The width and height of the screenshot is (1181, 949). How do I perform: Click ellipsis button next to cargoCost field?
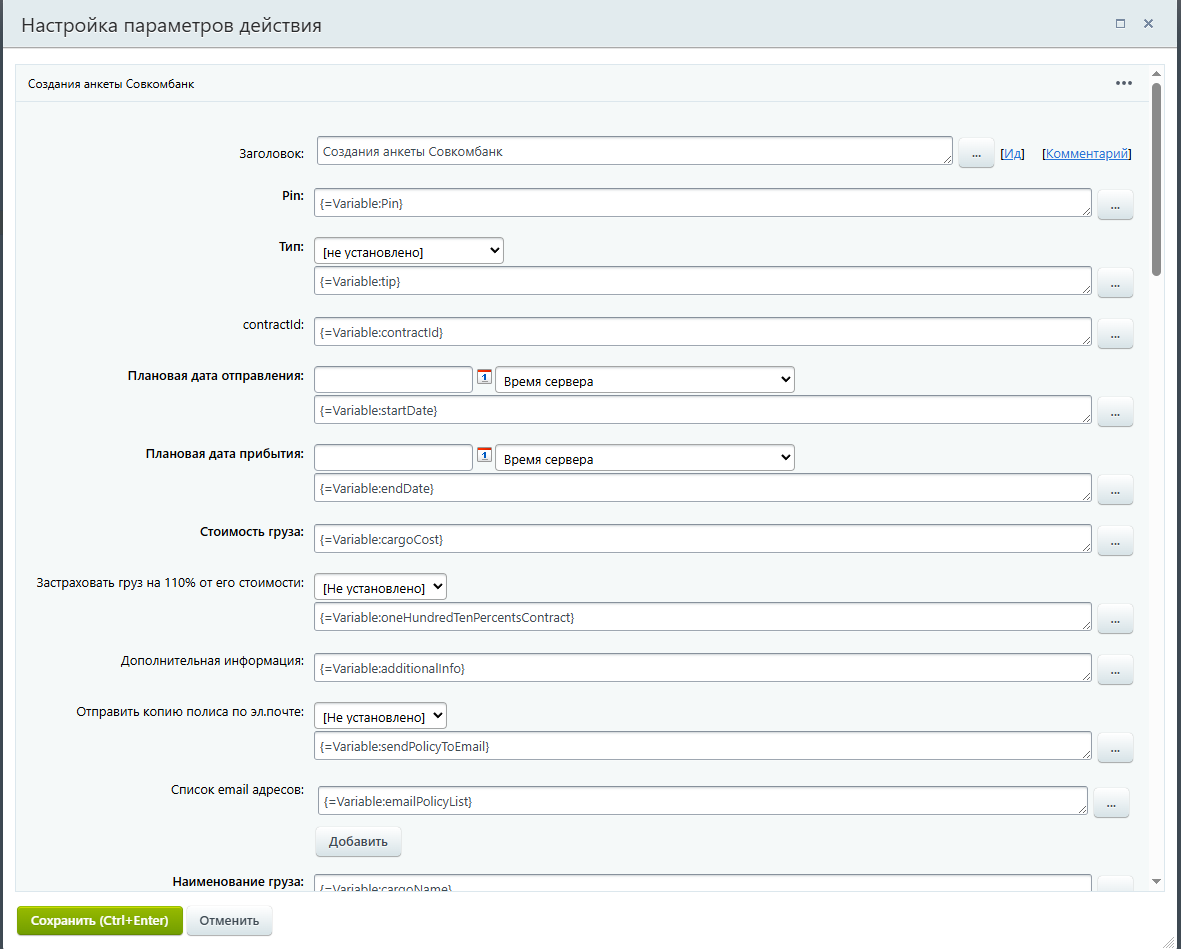coord(1115,541)
